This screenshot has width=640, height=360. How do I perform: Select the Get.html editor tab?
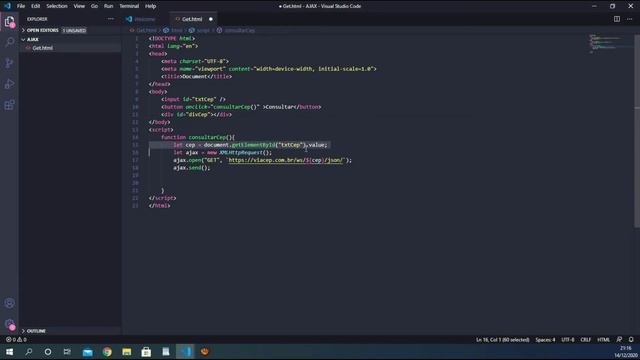[x=192, y=19]
